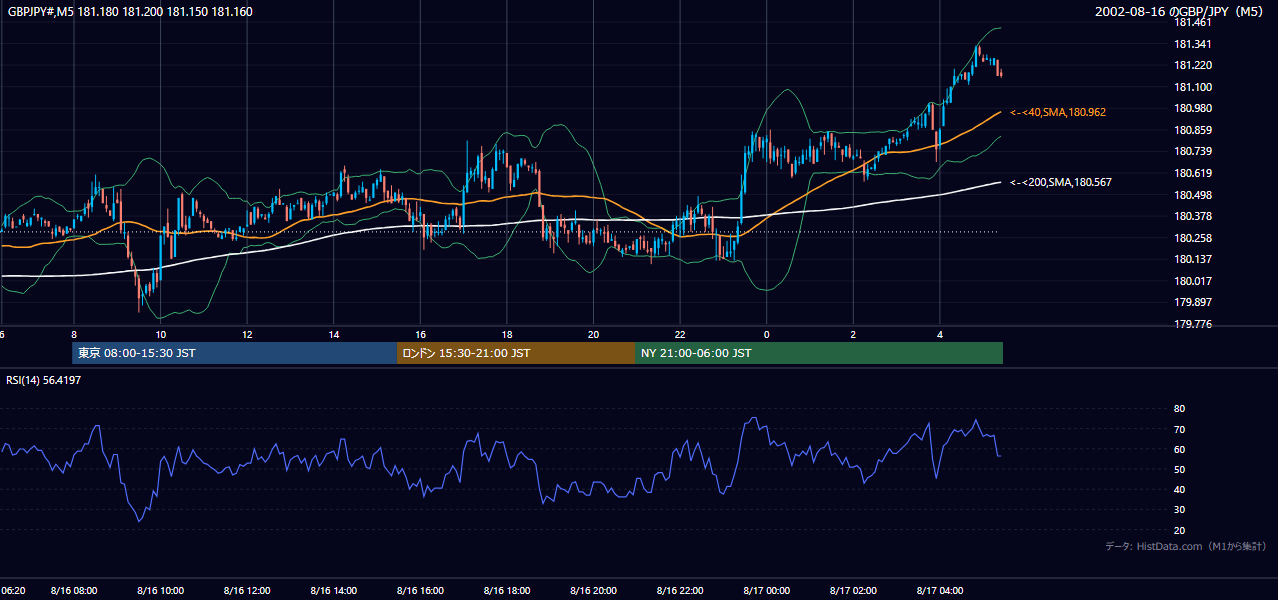Click price scale value 181.220

pos(1193,66)
